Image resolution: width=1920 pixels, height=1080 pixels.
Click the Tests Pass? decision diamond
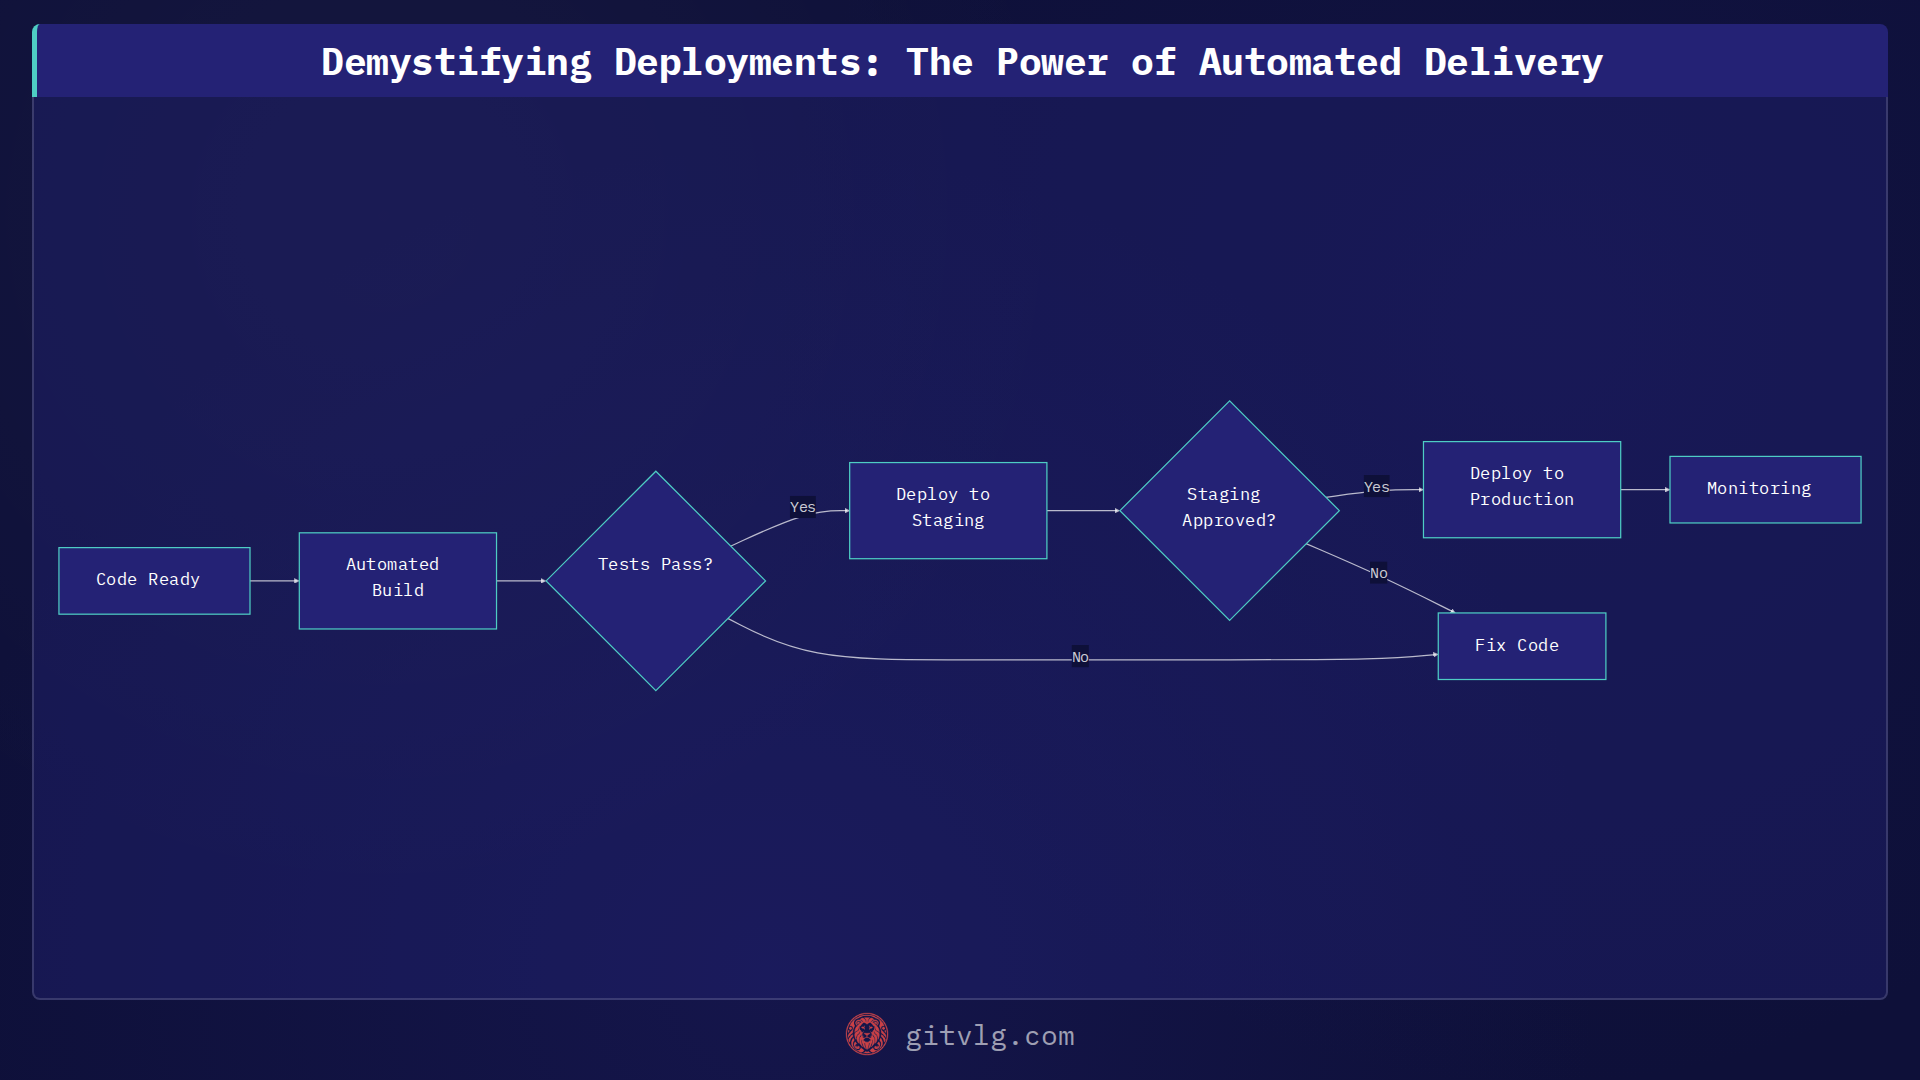click(x=655, y=580)
